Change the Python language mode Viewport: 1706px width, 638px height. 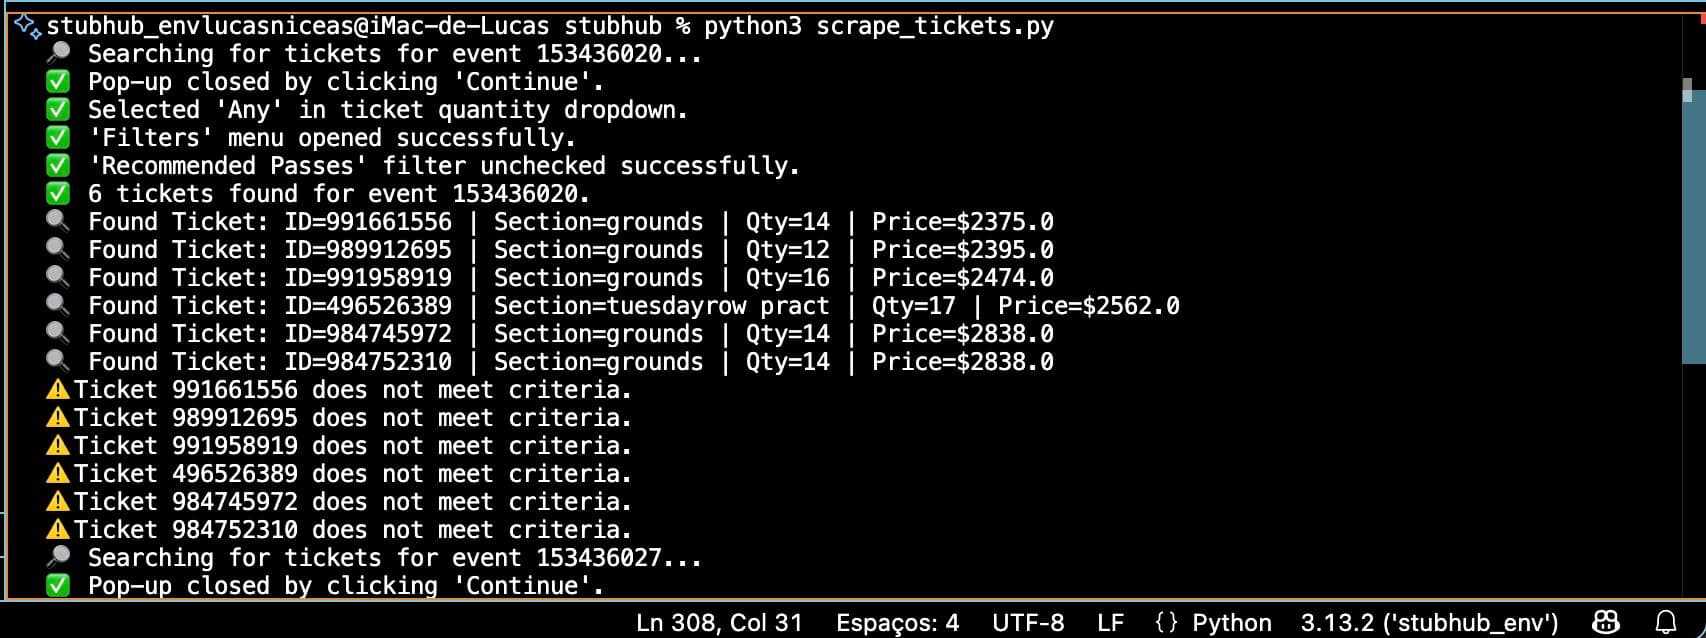pos(1232,623)
